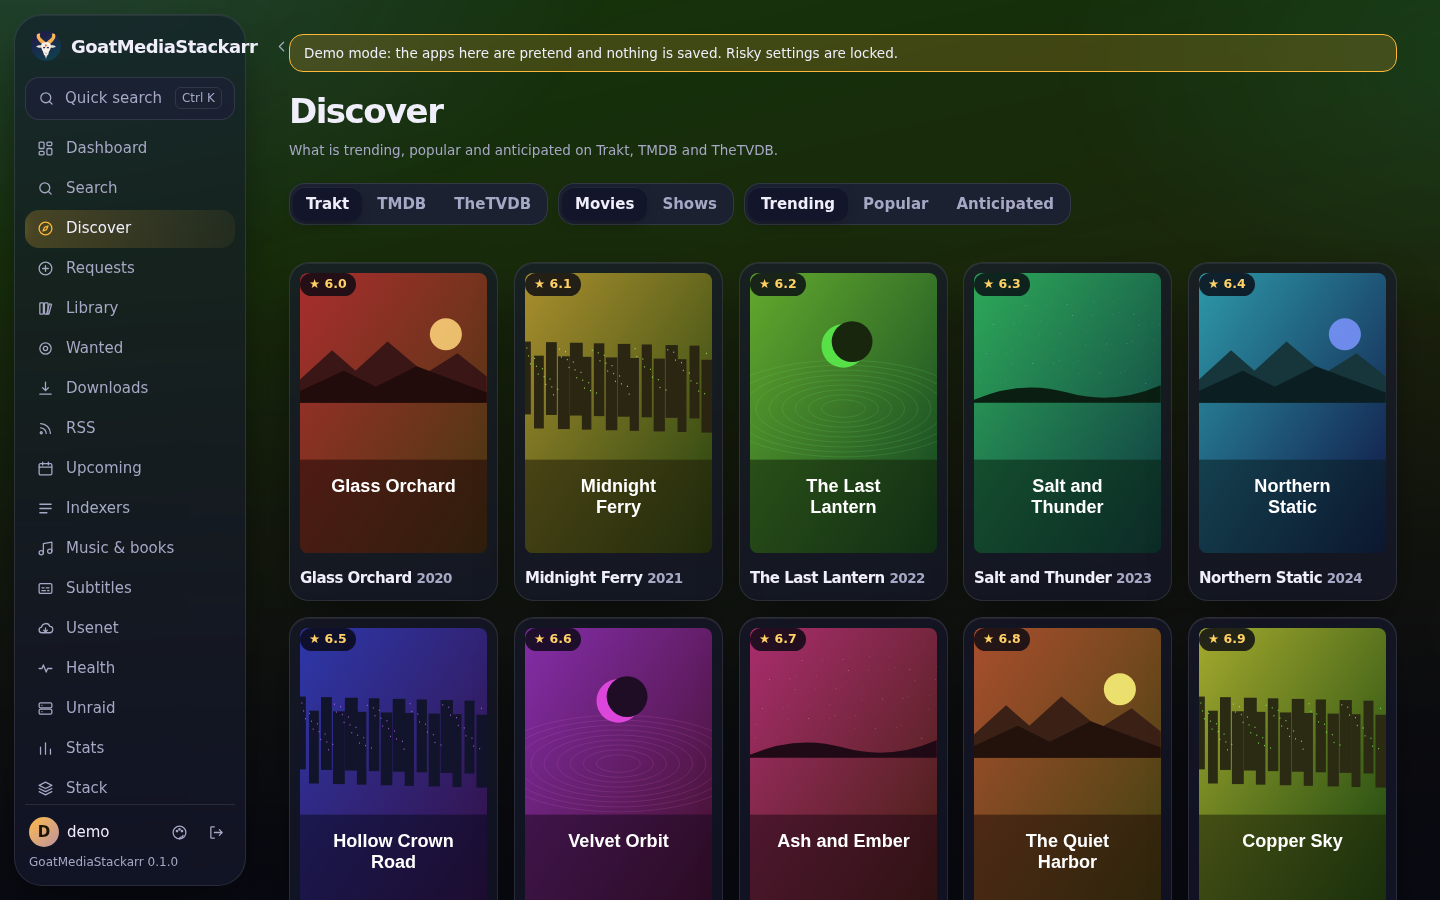
Task: Click the theme palette icon beside demo
Action: pos(180,832)
